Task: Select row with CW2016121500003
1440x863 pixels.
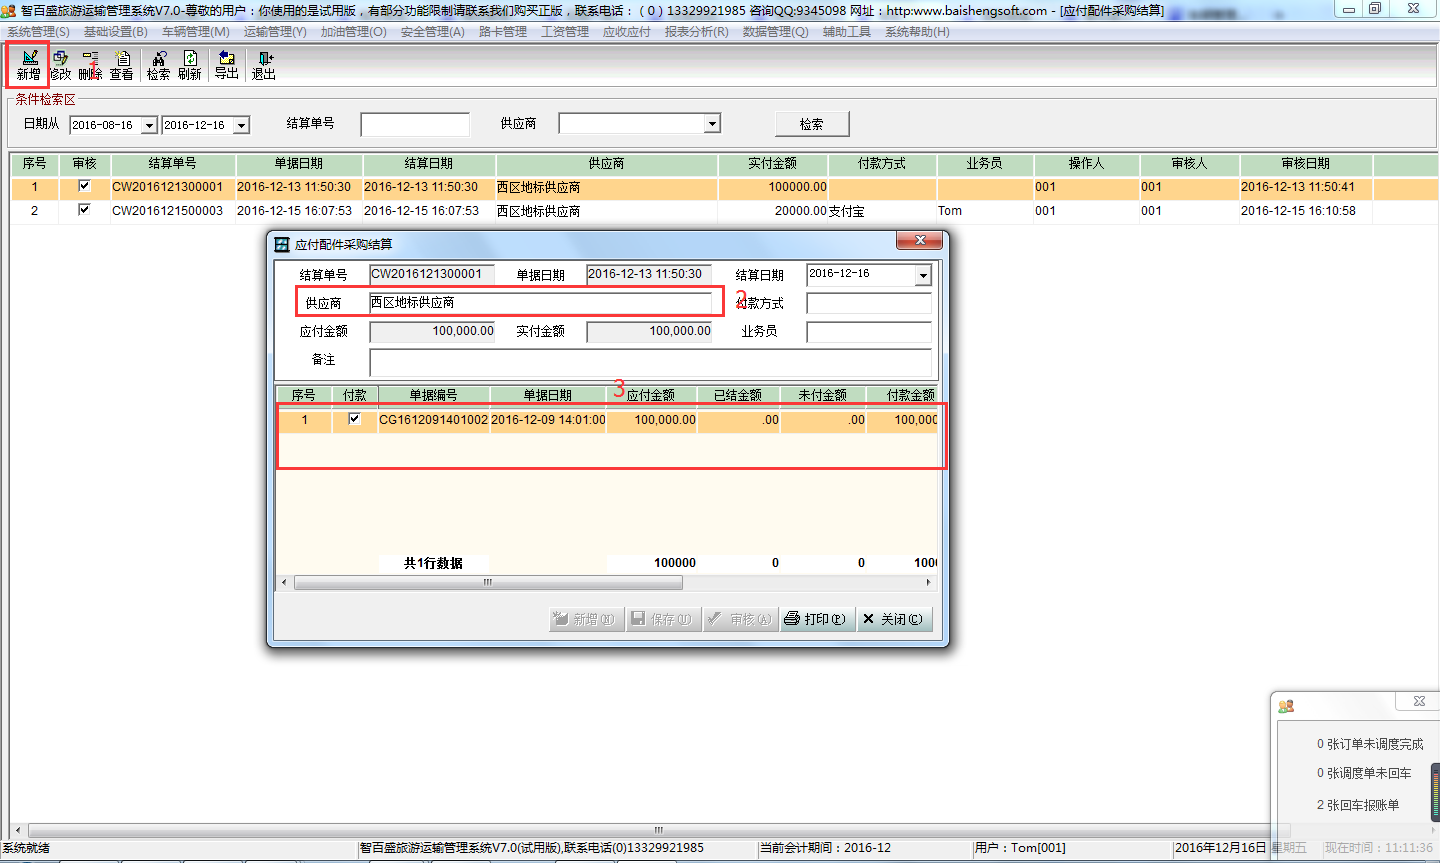Action: click(x=725, y=211)
